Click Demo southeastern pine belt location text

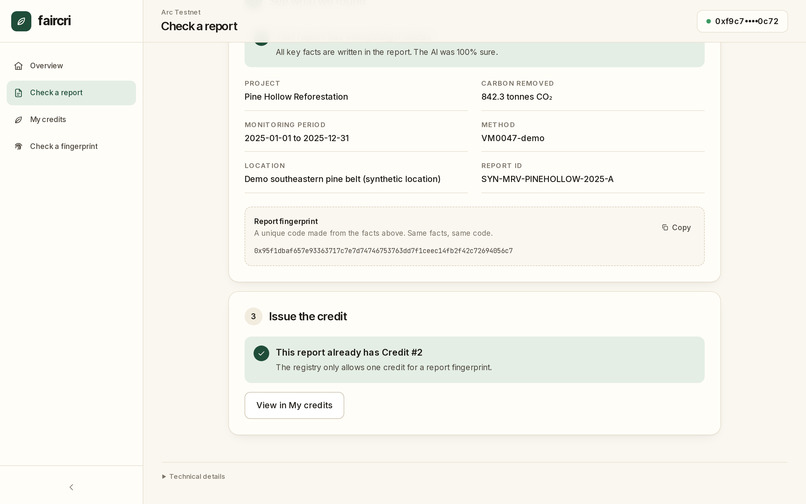point(342,179)
